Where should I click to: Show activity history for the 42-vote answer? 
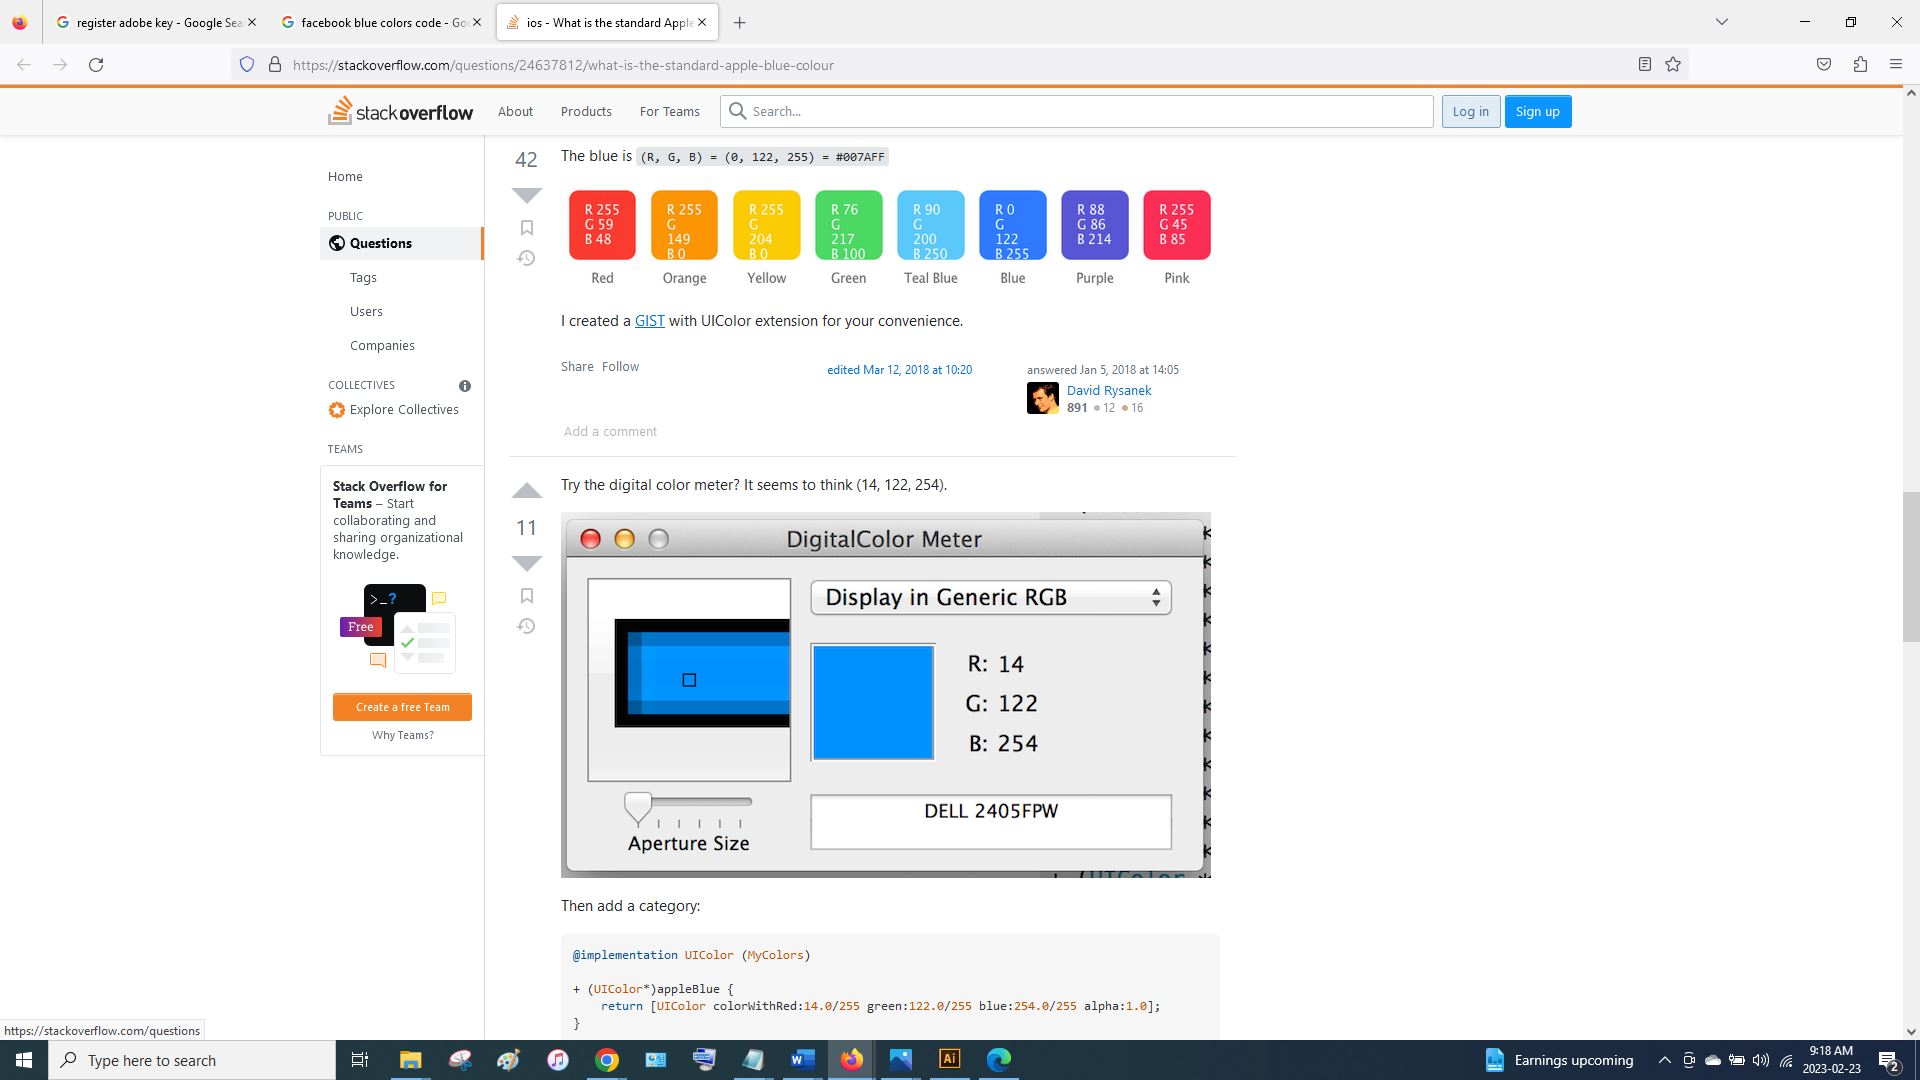tap(526, 259)
